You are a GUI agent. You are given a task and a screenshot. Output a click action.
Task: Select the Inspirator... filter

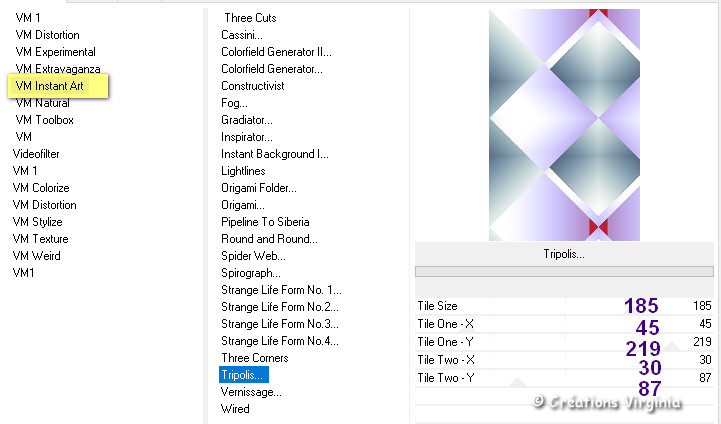[247, 137]
